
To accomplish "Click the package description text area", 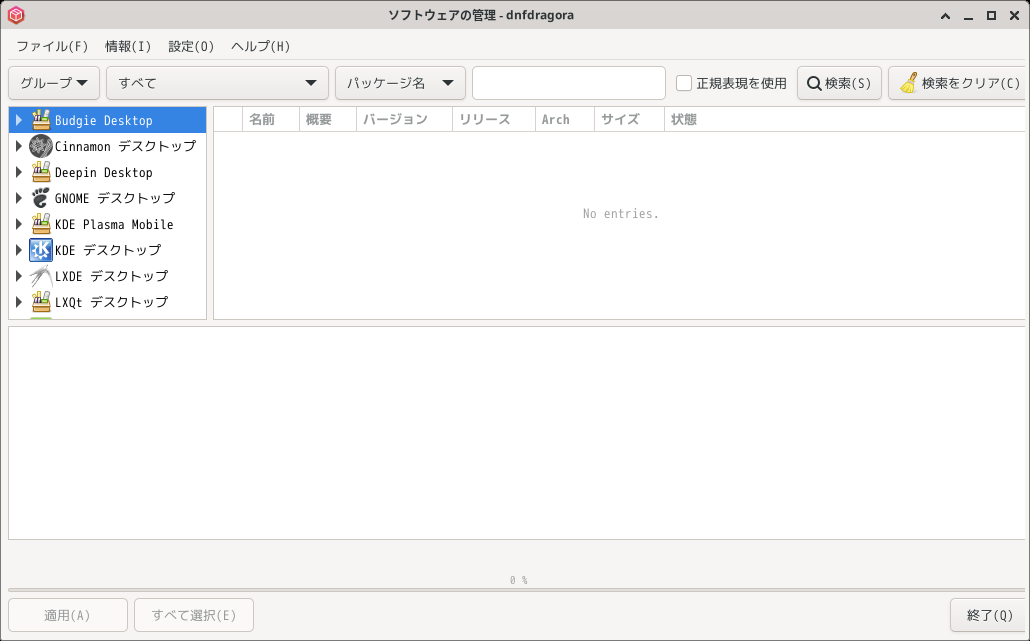I will pos(516,433).
